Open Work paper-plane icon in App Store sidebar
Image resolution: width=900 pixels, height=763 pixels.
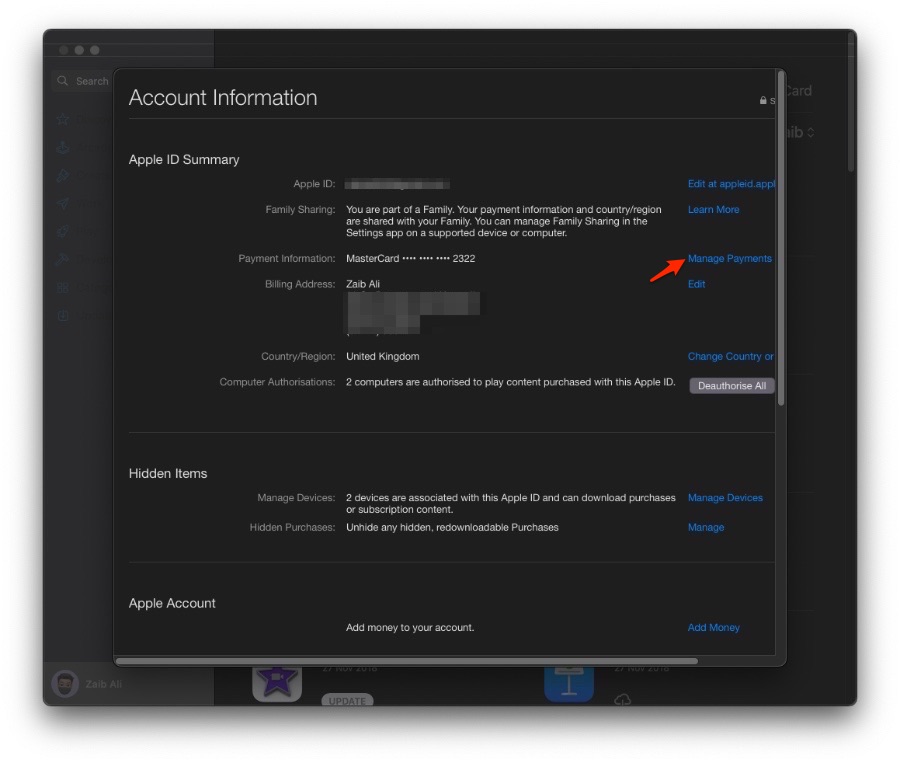click(63, 203)
